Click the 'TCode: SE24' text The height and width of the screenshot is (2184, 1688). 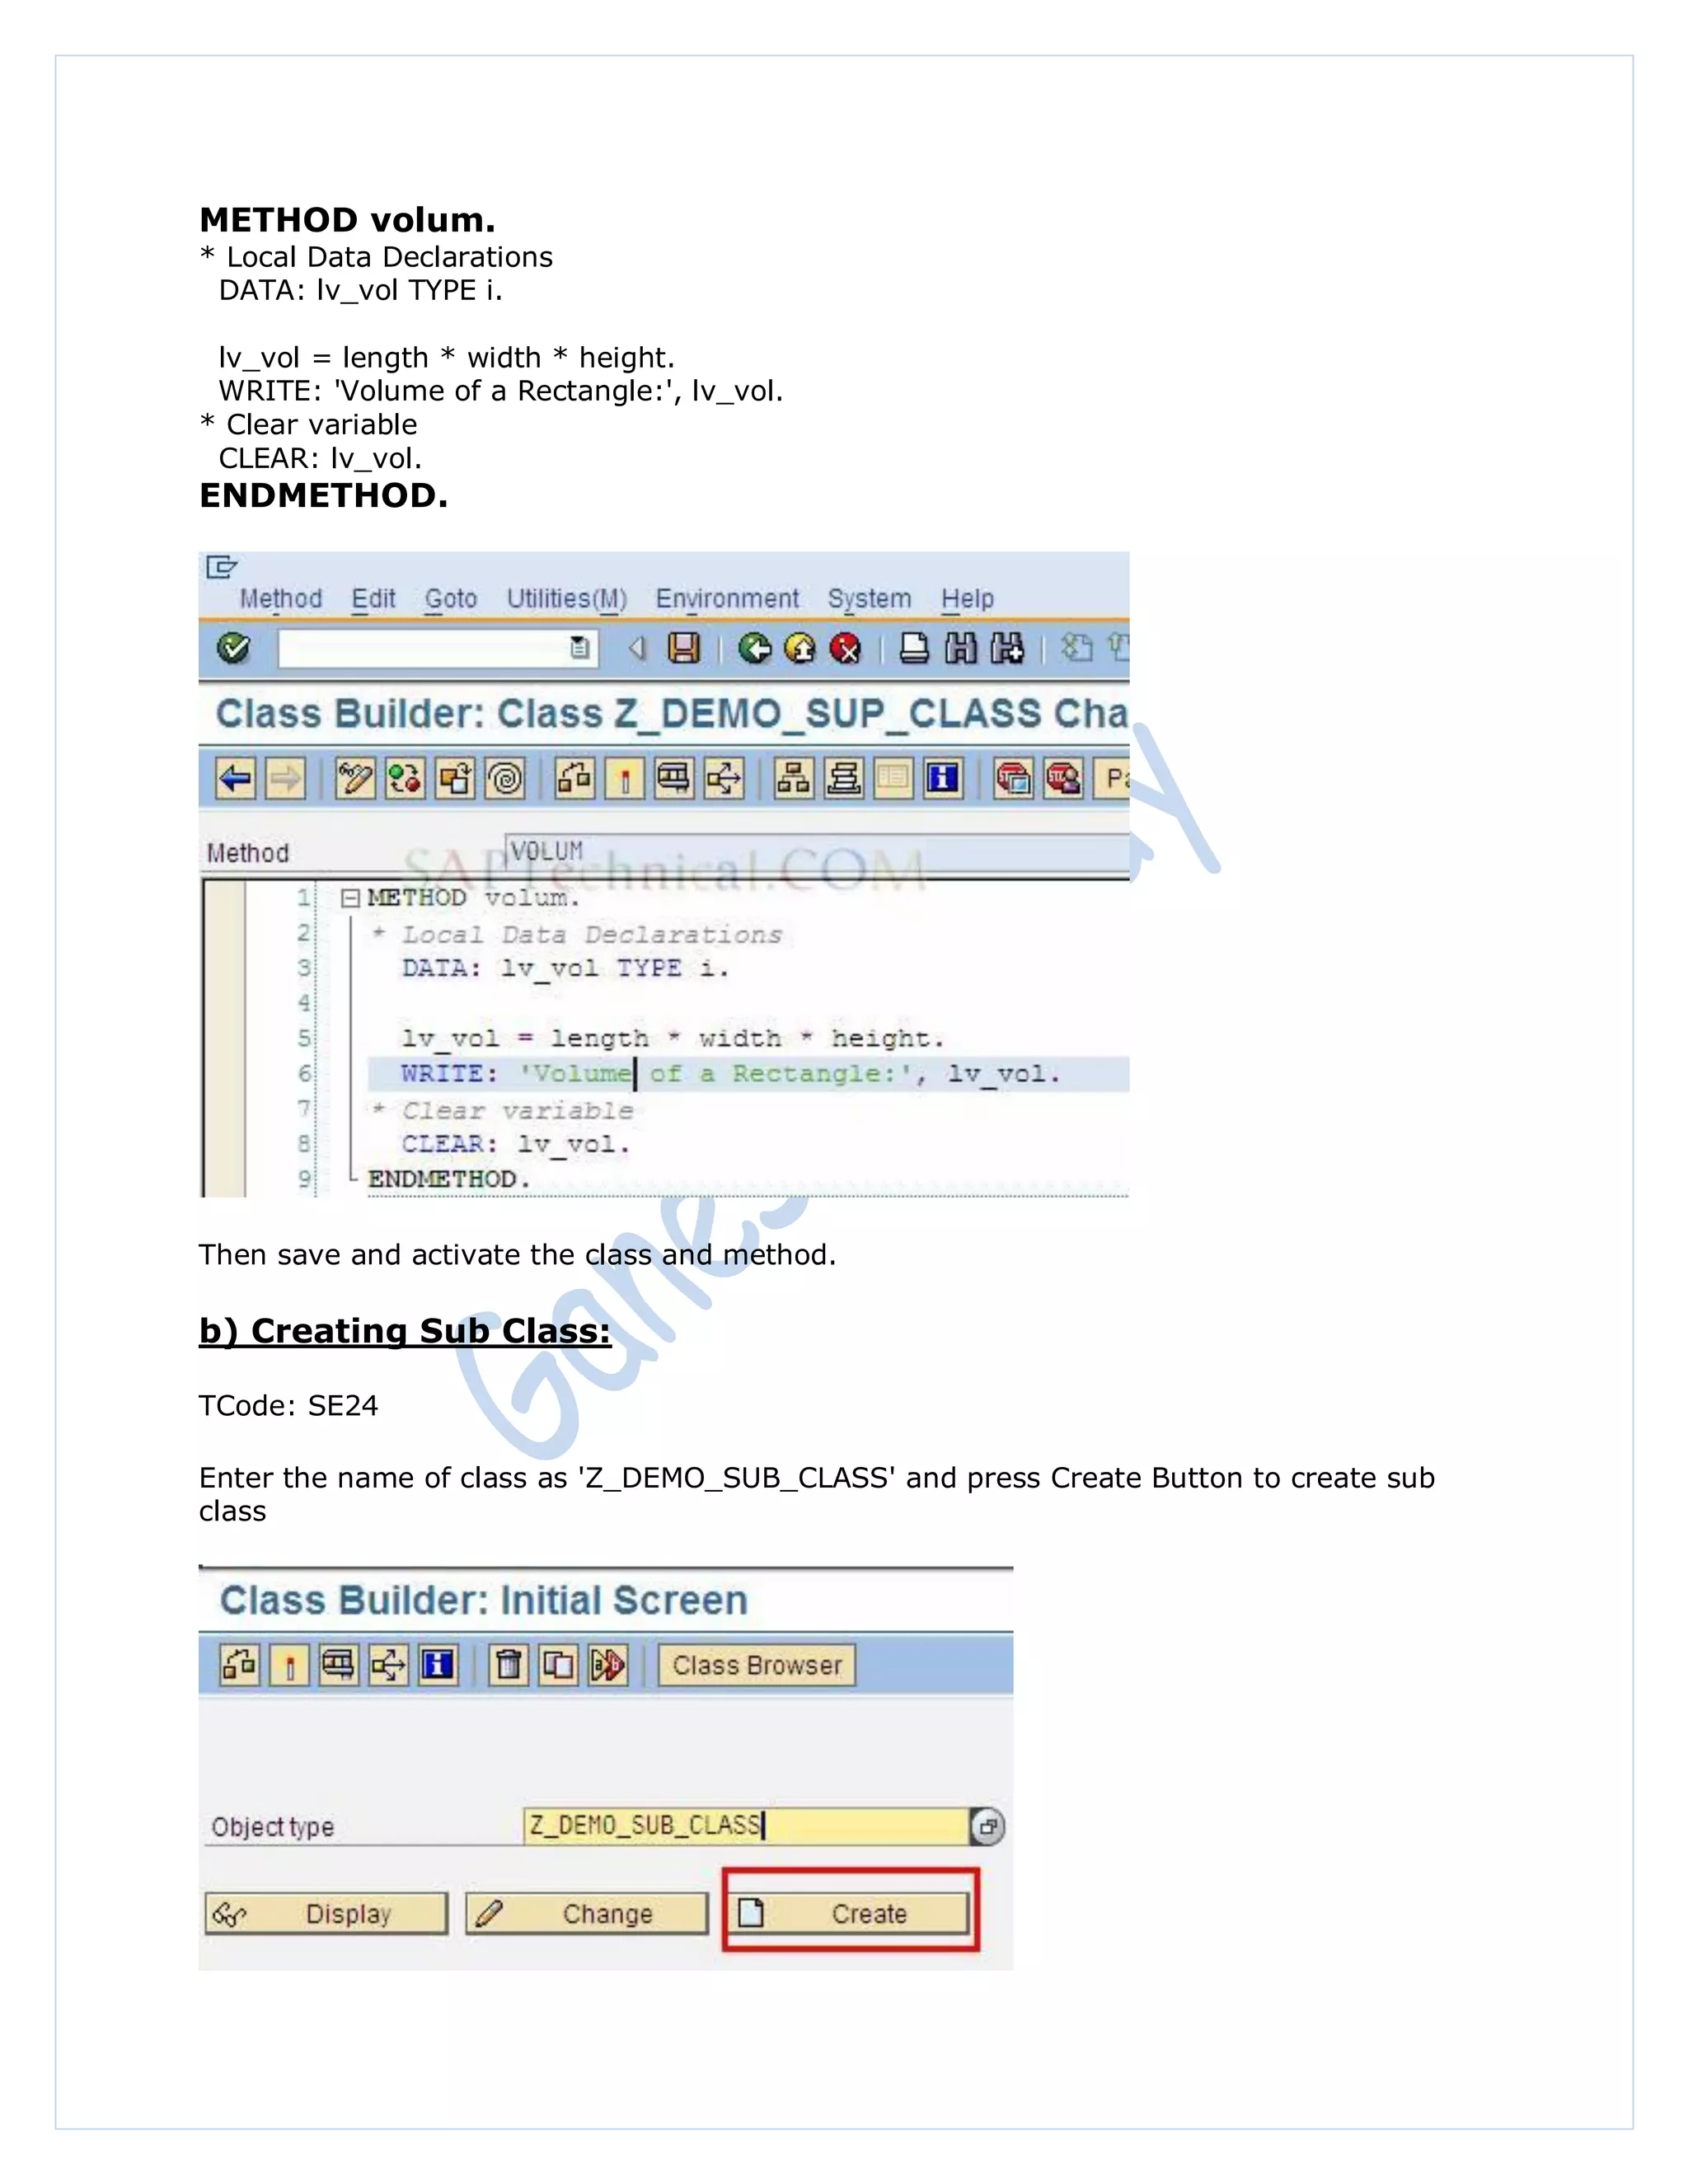(288, 1406)
